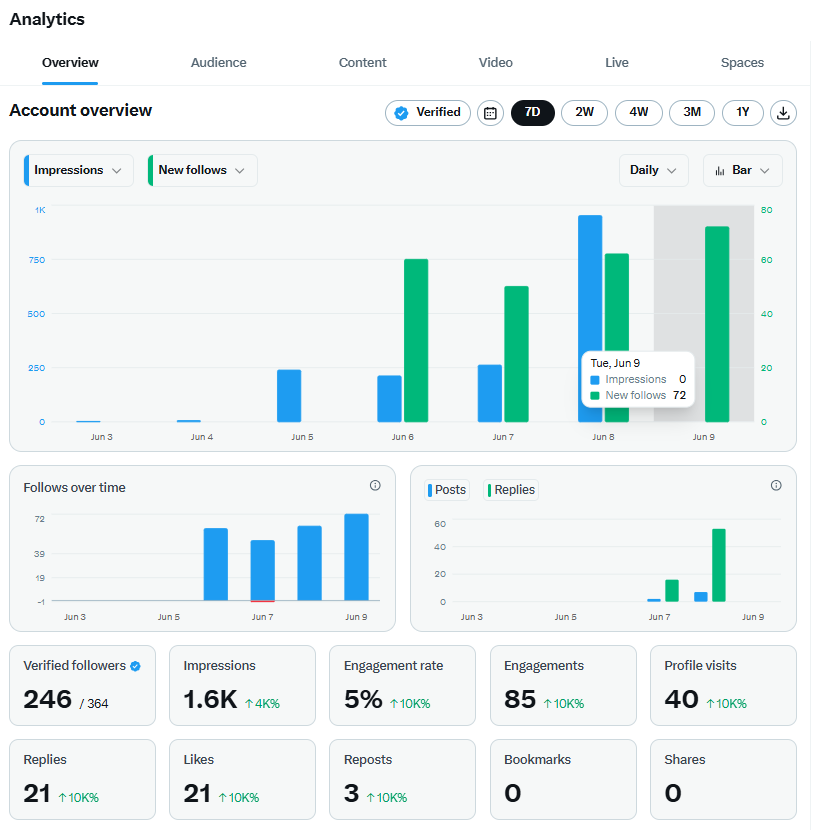Open the New follows metric dropdown
817x830 pixels.
click(x=203, y=170)
